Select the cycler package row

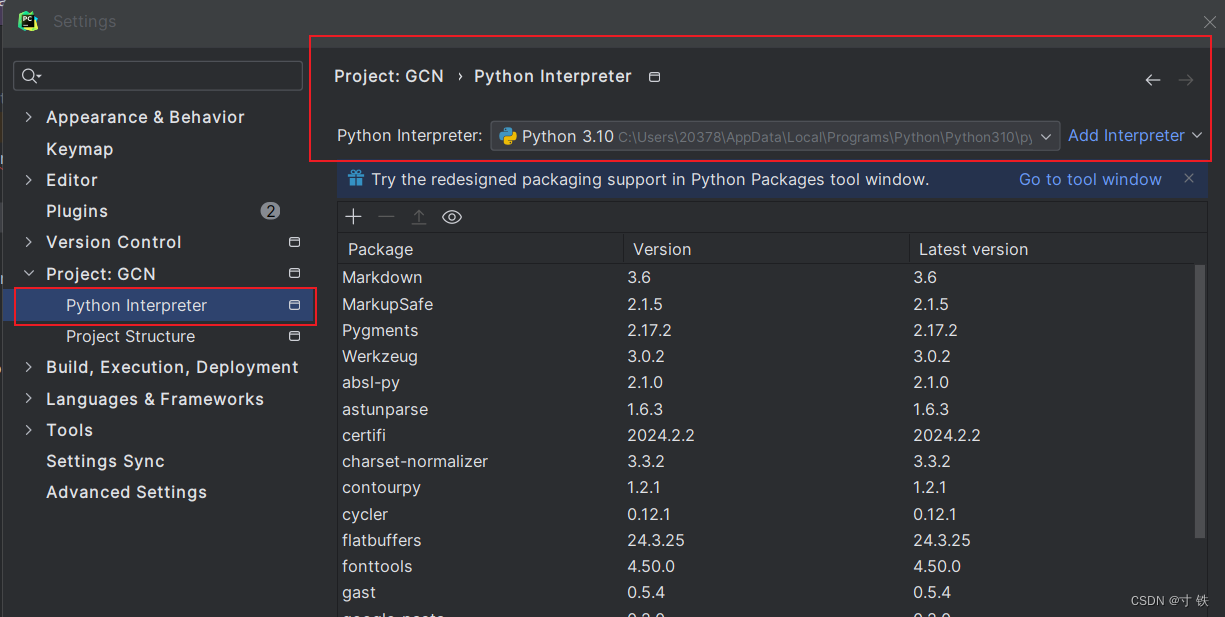tap(766, 514)
